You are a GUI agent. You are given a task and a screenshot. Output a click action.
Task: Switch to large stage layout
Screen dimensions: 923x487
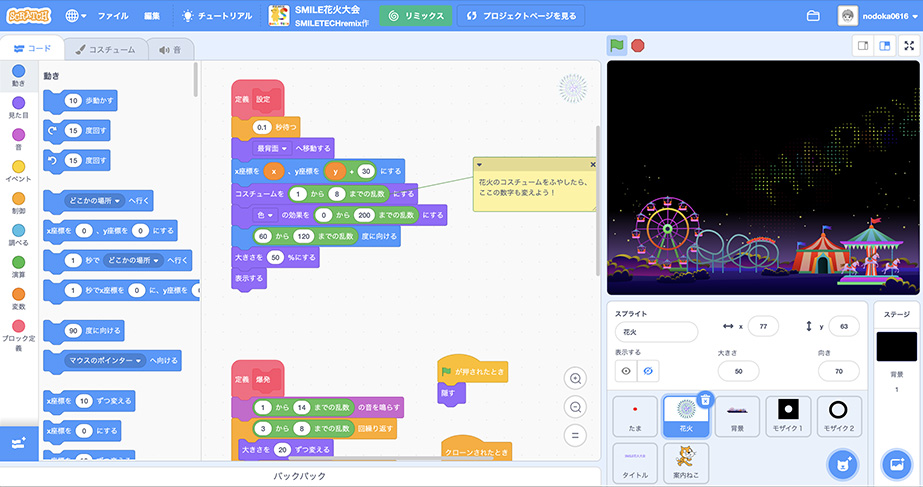pyautogui.click(x=884, y=45)
